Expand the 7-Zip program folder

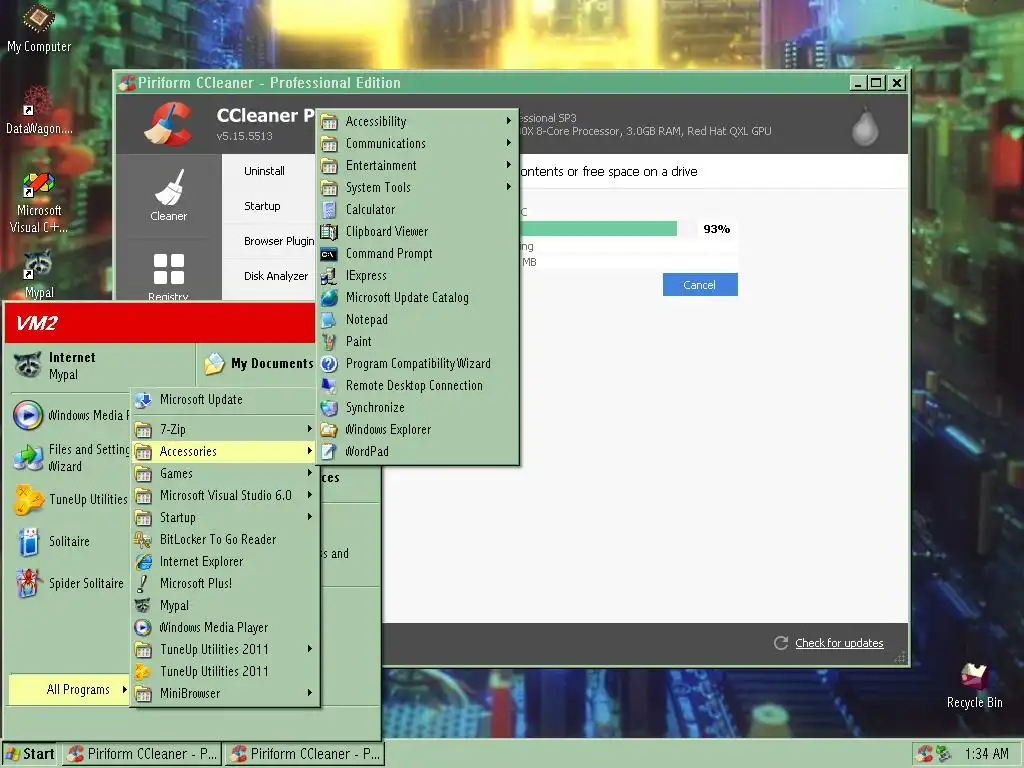coord(224,430)
